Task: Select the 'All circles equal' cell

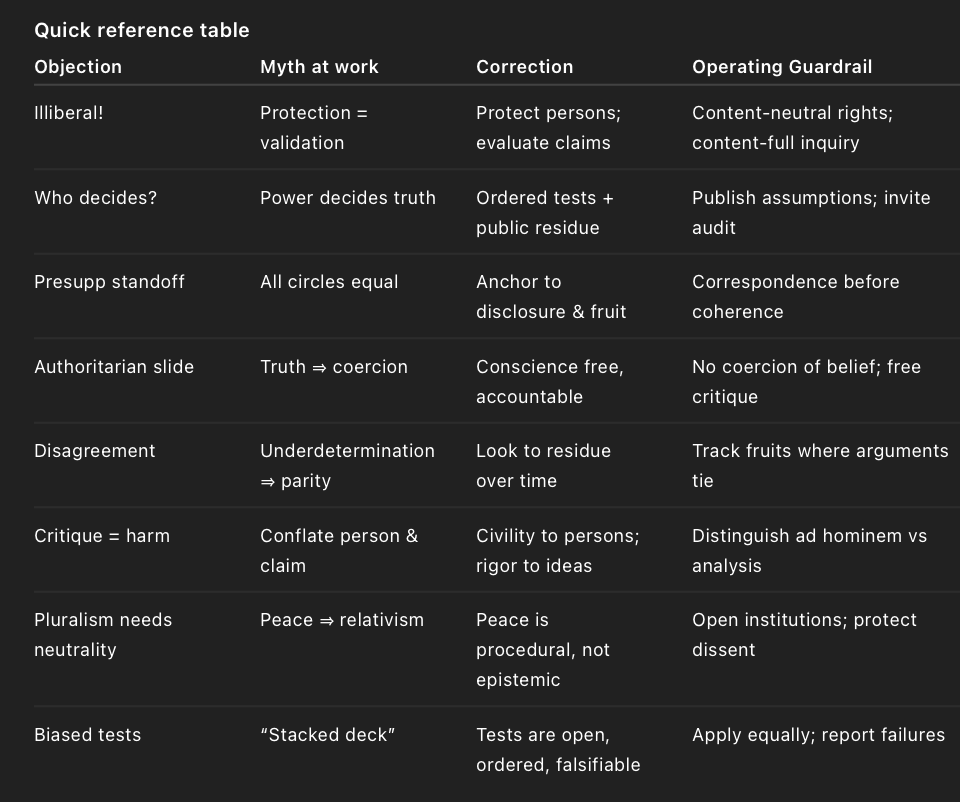Action: 329,282
